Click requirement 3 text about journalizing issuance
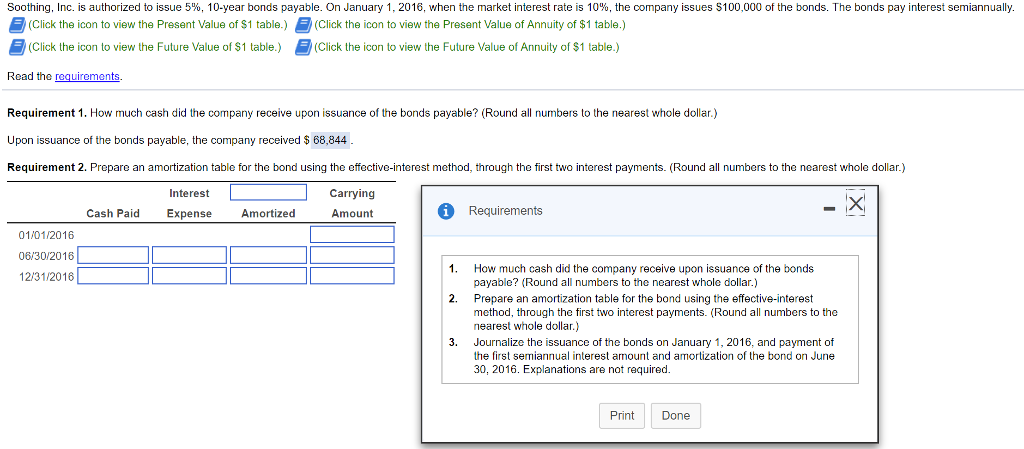This screenshot has width=1024, height=449. [x=654, y=356]
